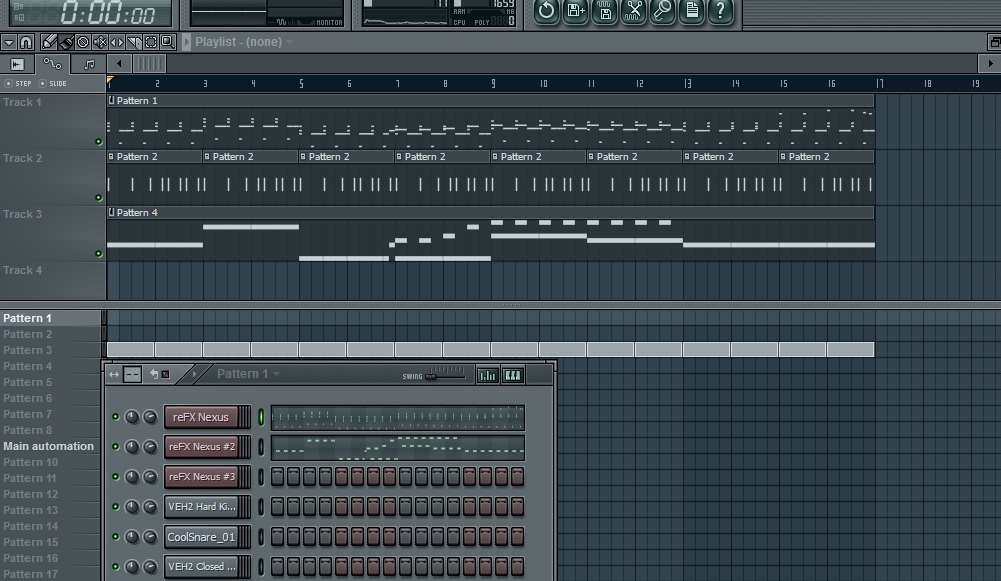Click the Save new version floppy-plus icon

575,10
